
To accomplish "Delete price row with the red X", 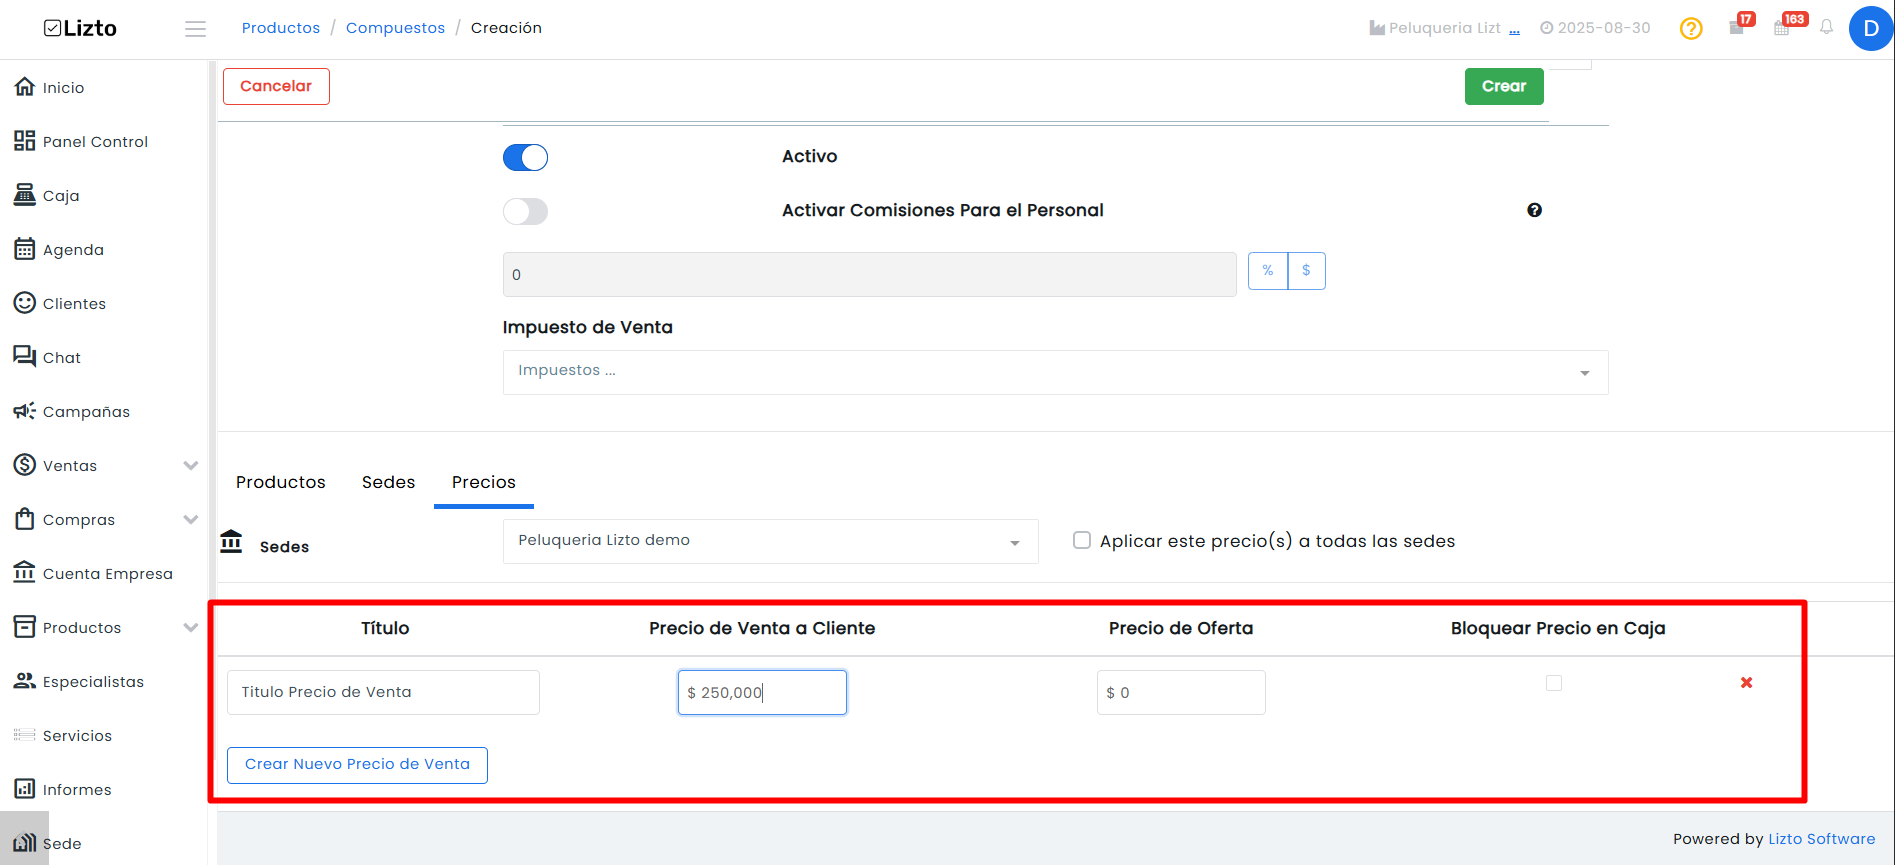I will (x=1746, y=682).
